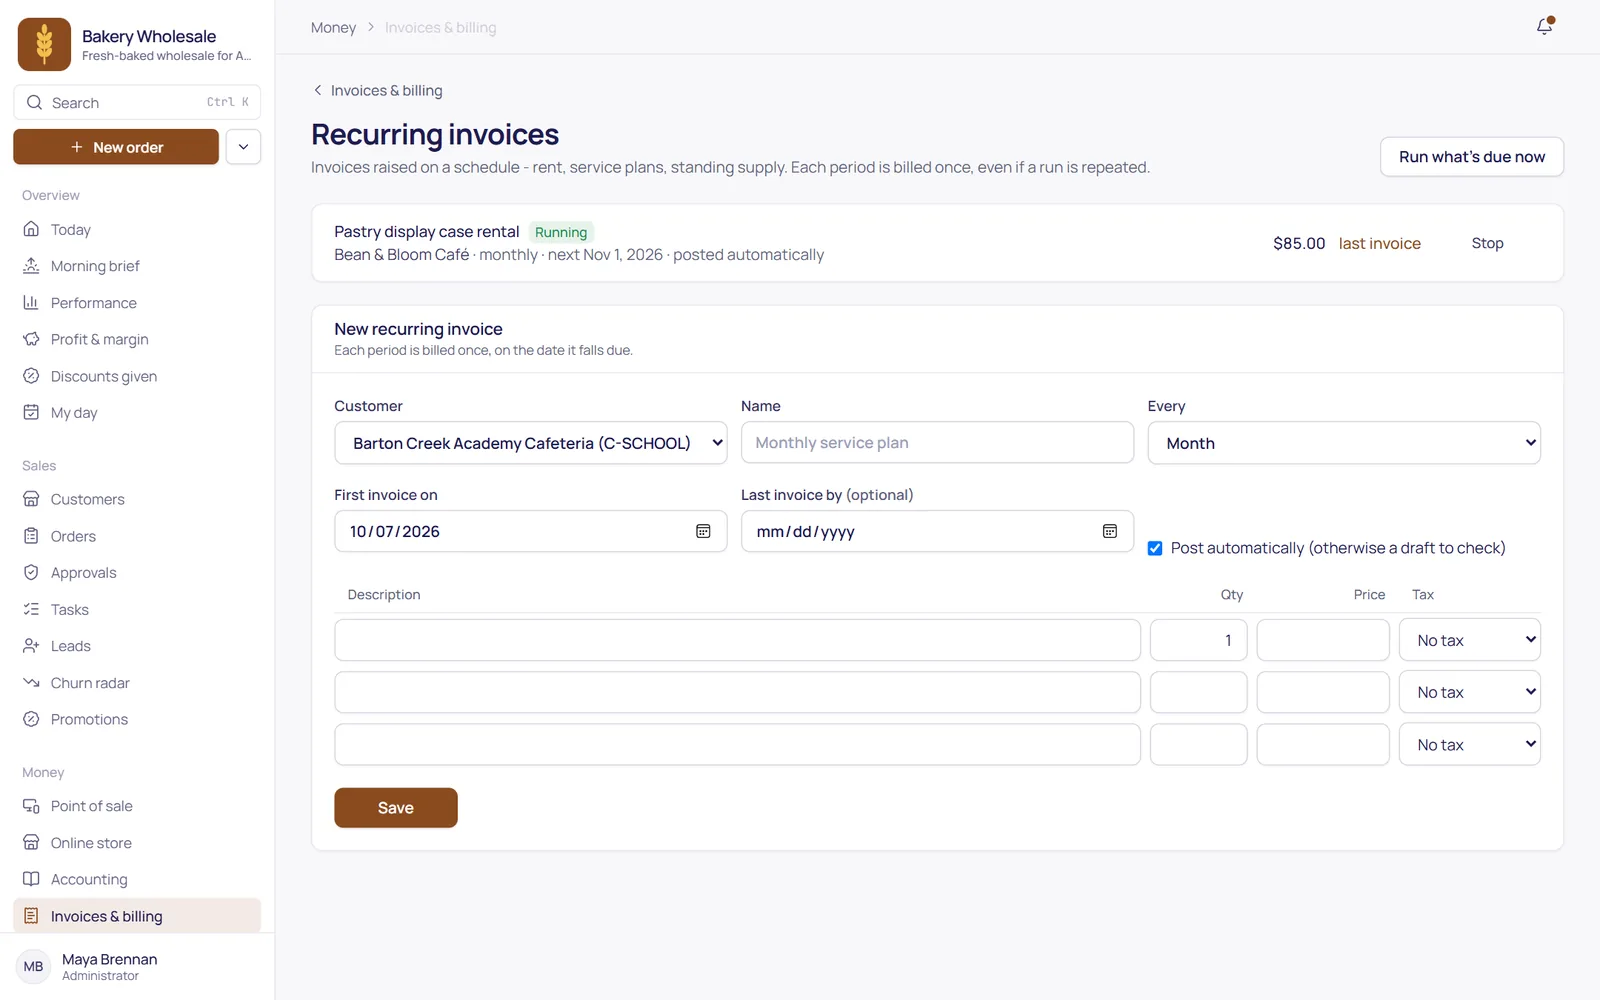This screenshot has height=1000, width=1600.
Task: Click the Running status badge
Action: (561, 232)
